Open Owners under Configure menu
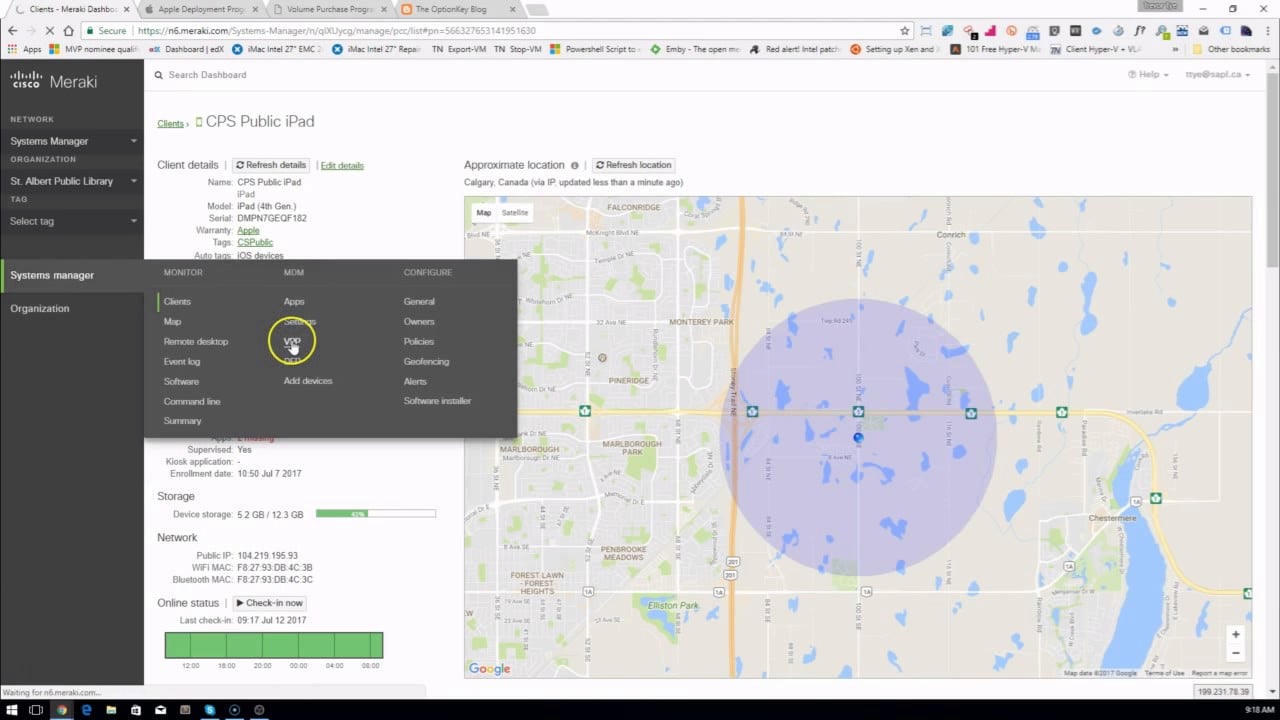1280x720 pixels. [x=419, y=321]
